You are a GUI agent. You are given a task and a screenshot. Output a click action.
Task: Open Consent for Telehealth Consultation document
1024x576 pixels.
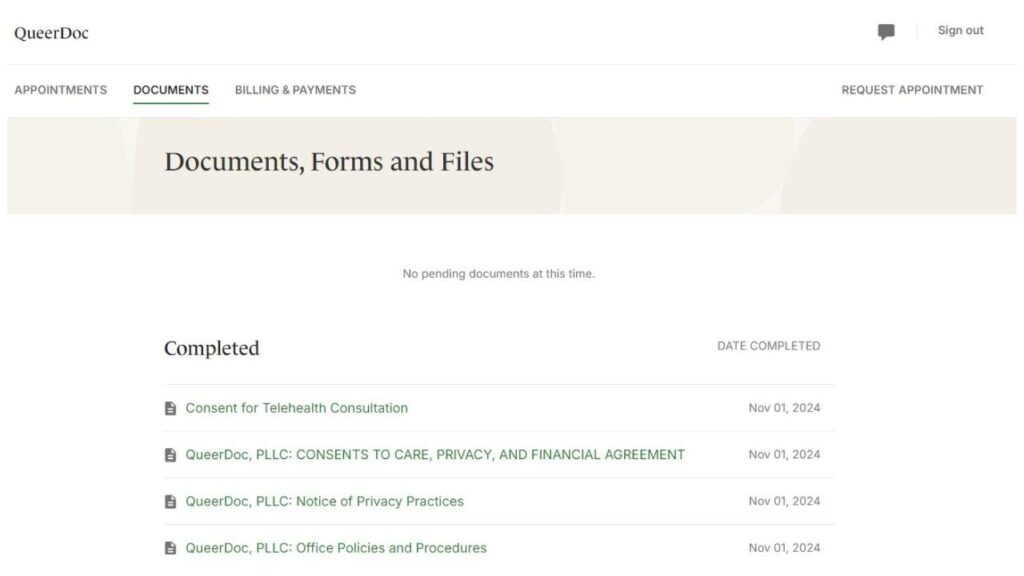297,408
